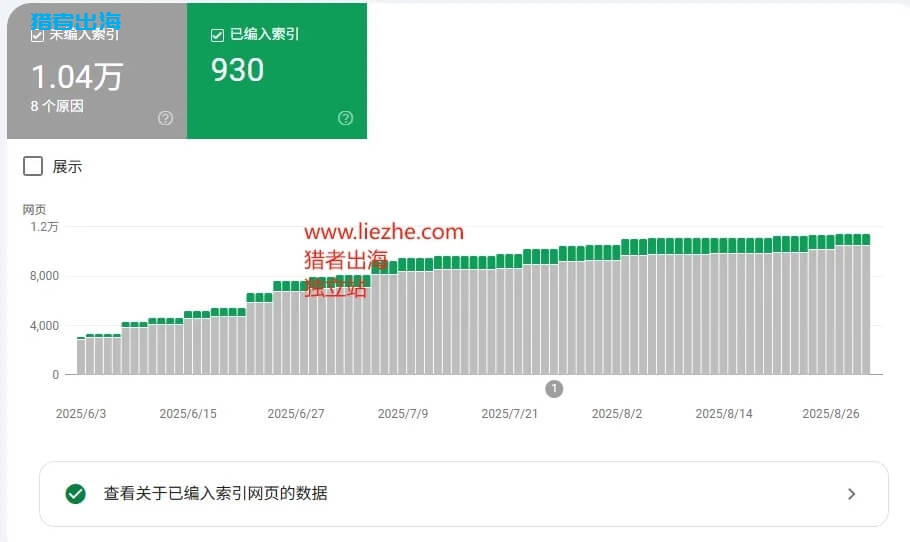Toggle the 未编入索引 checkbox
The width and height of the screenshot is (910, 542).
click(37, 35)
